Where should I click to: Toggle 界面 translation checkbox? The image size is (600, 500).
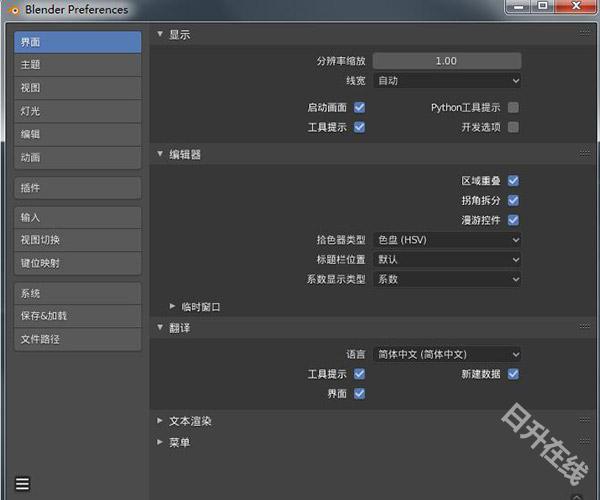tap(359, 393)
